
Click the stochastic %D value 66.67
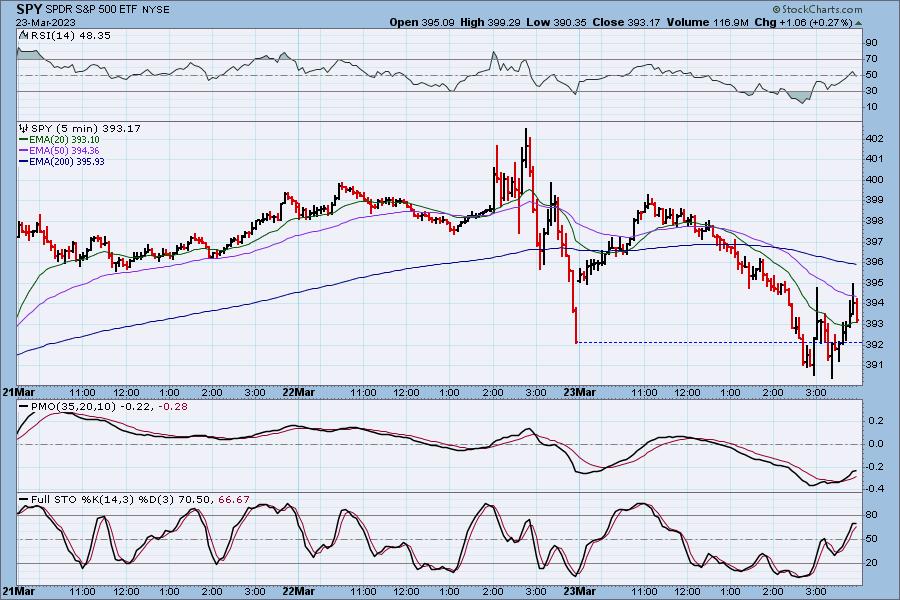coord(234,500)
